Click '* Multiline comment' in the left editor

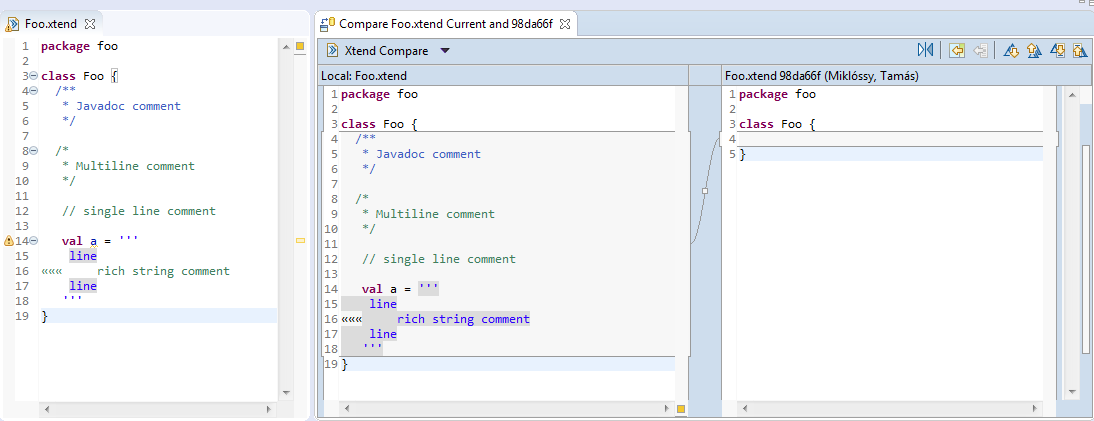[x=128, y=166]
